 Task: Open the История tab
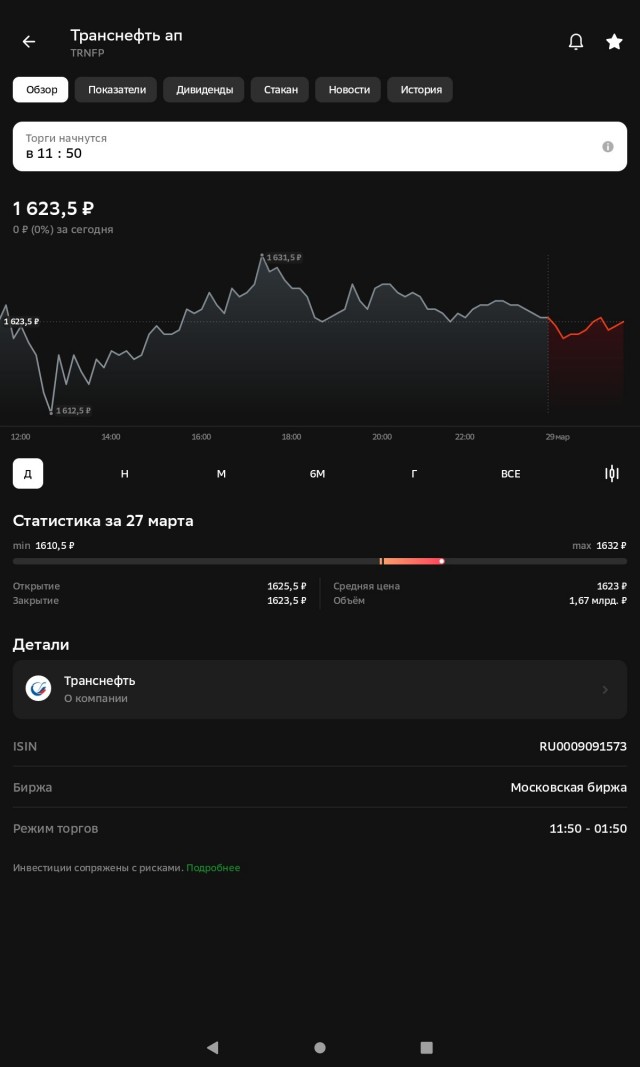tap(420, 90)
